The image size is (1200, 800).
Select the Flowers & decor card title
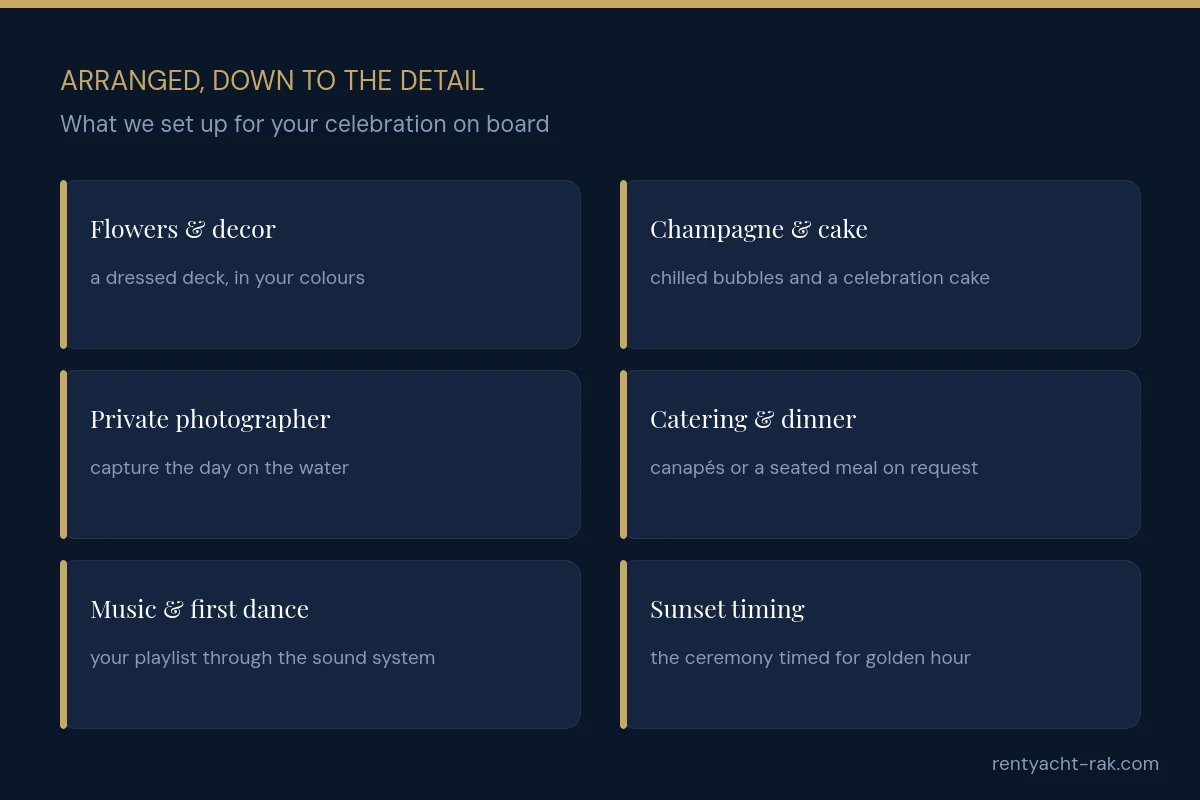click(x=183, y=229)
